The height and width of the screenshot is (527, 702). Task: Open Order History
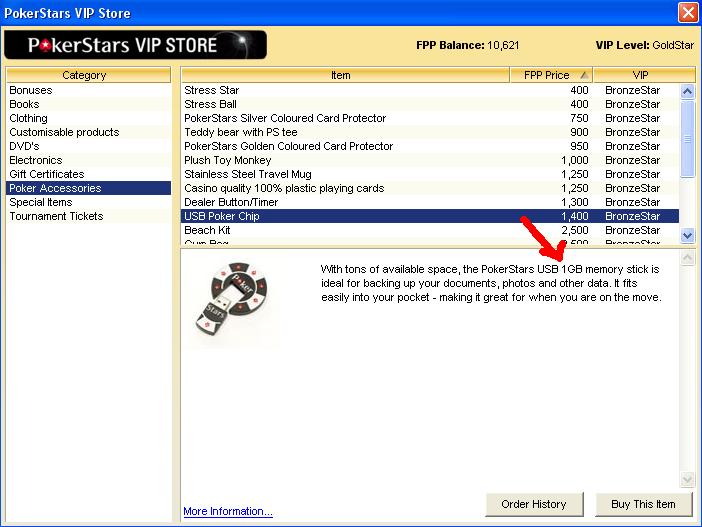click(535, 504)
